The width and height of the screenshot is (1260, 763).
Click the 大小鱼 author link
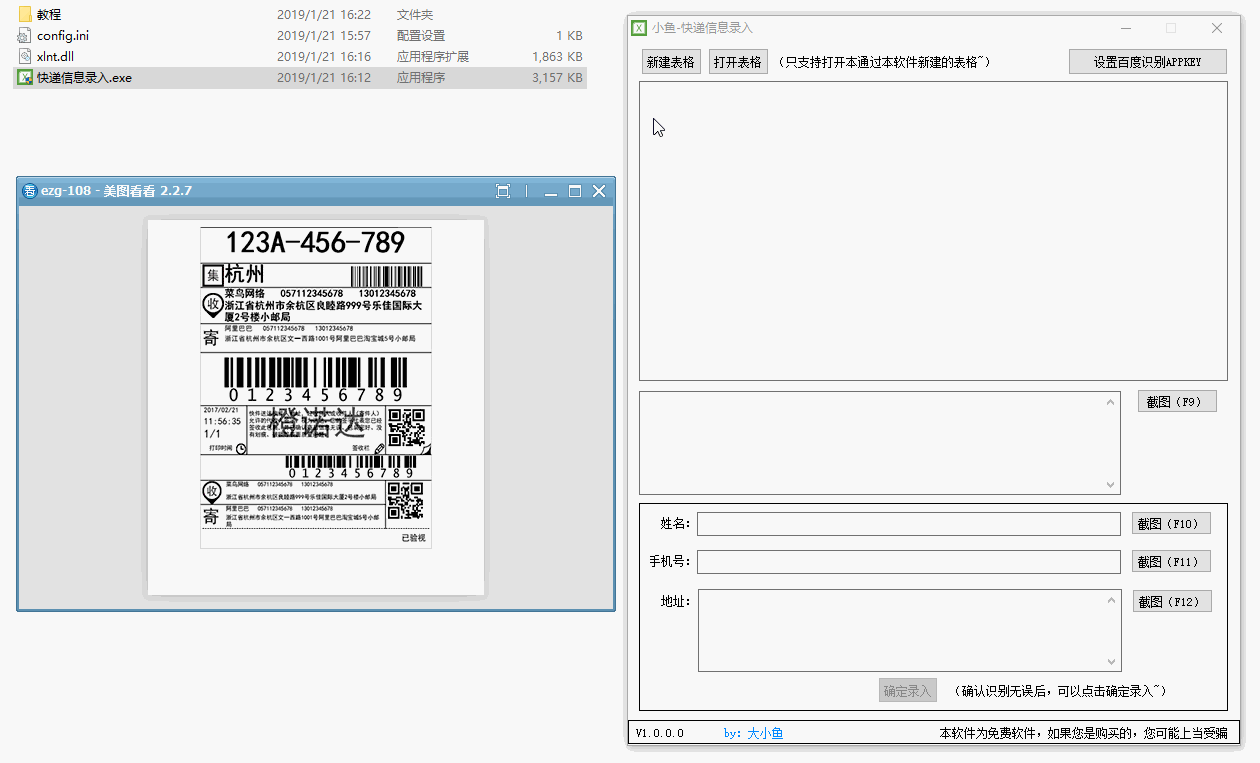click(x=764, y=733)
